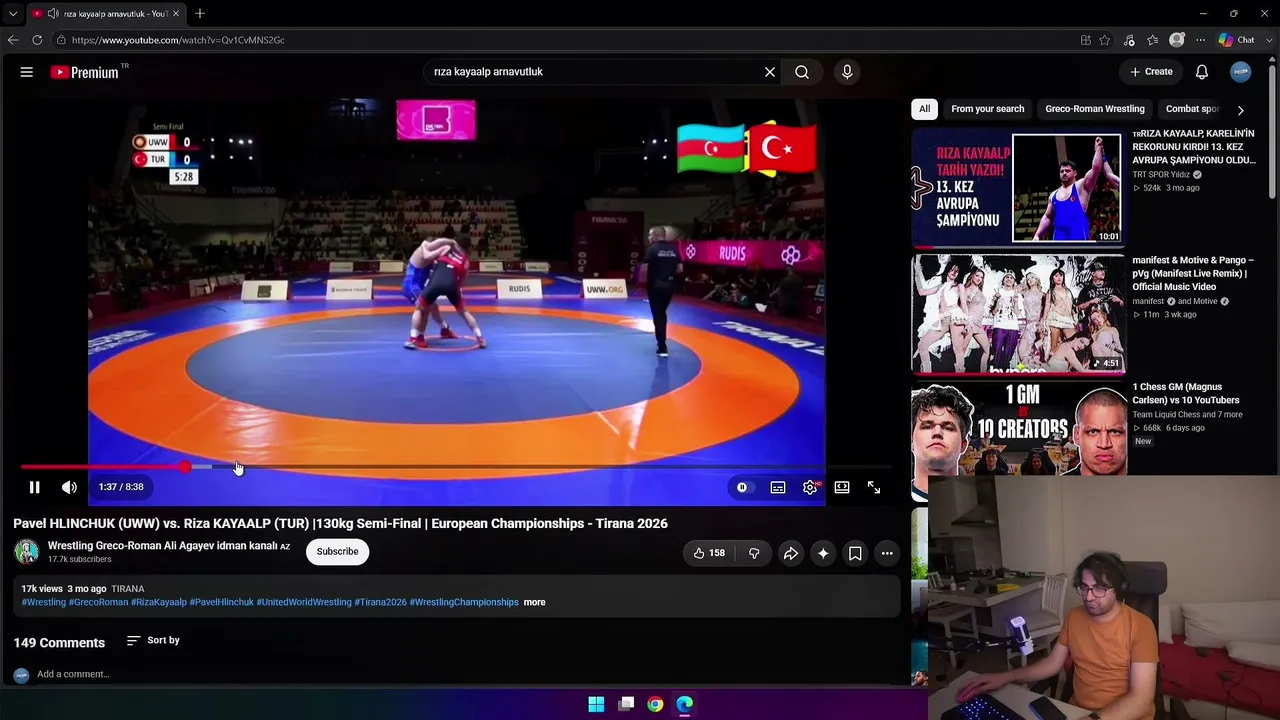This screenshot has width=1280, height=720.
Task: Open a new browser tab
Action: pos(200,14)
